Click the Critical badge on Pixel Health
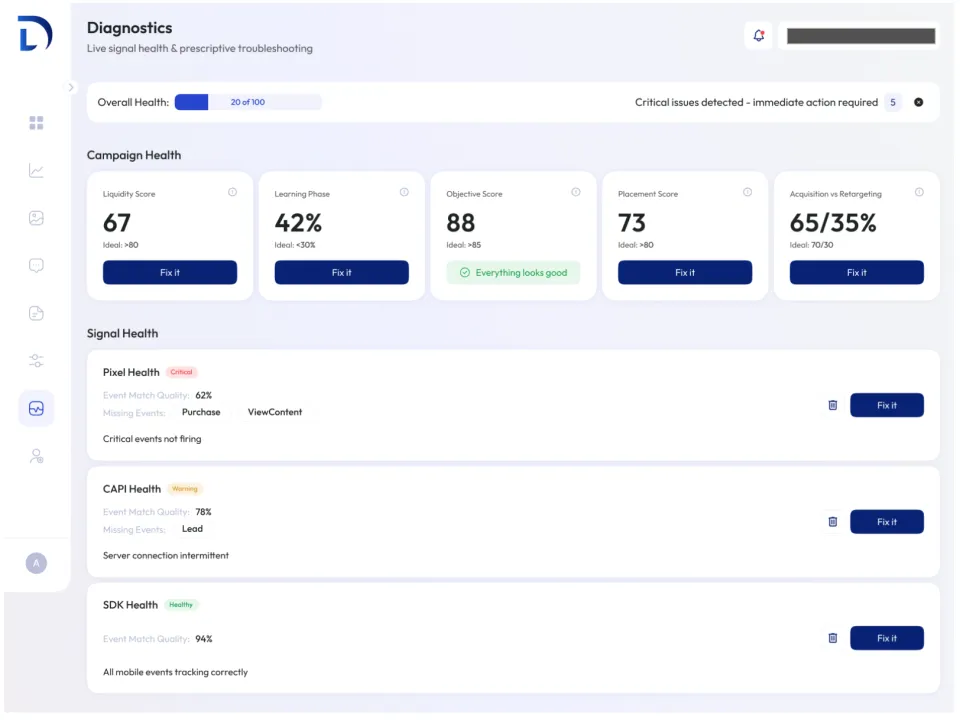 [x=181, y=372]
